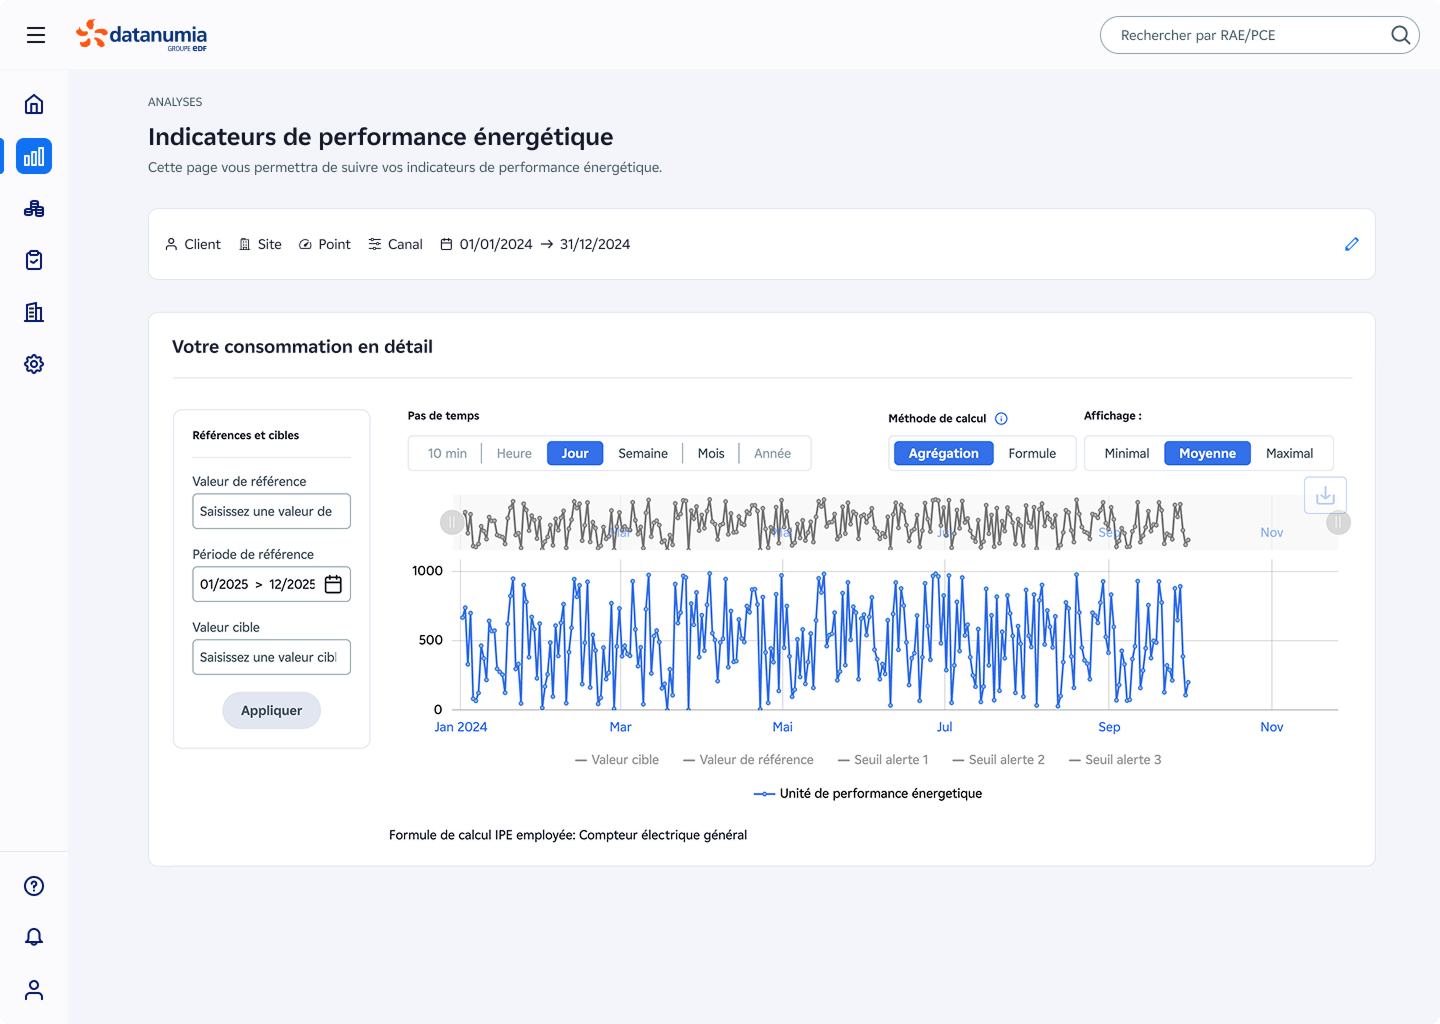
Task: Open the help question mark icon
Action: (34, 886)
